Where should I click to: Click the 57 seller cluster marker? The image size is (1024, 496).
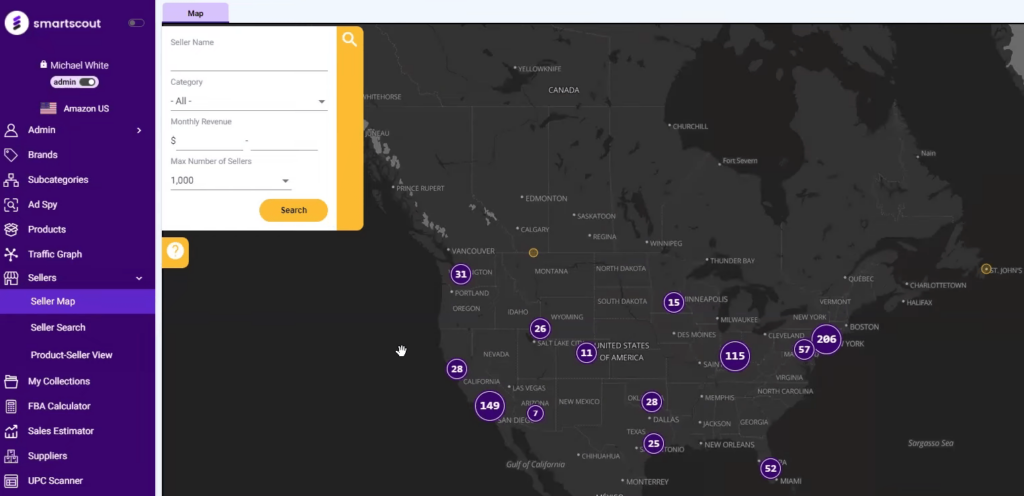[x=804, y=350]
